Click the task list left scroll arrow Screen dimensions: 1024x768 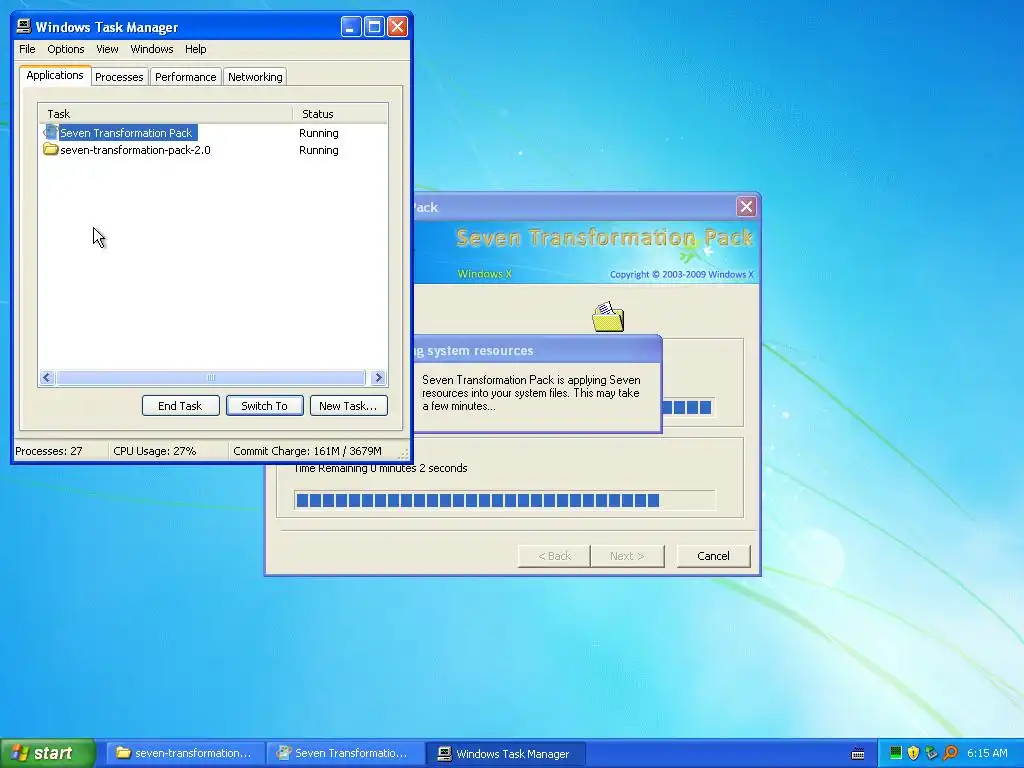pos(47,377)
